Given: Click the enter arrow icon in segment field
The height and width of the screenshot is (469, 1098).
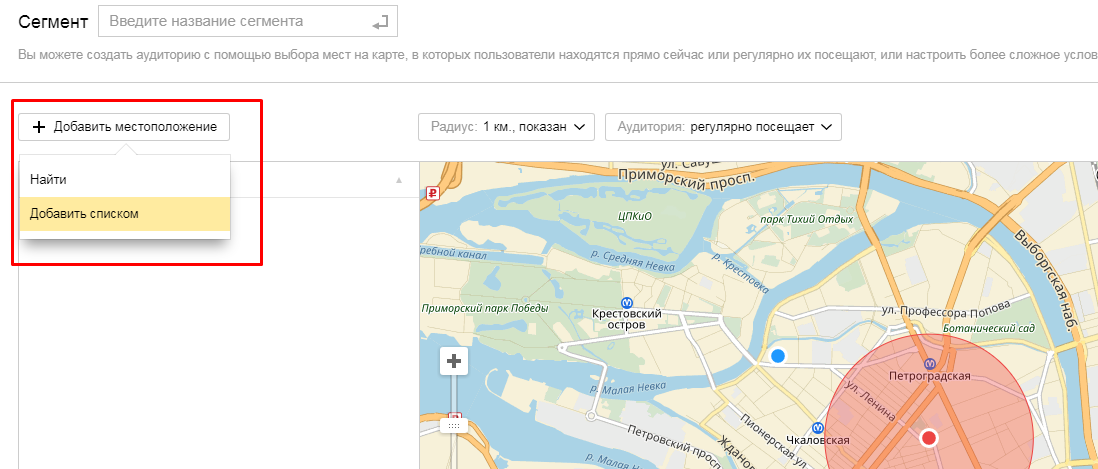Looking at the screenshot, I should (379, 21).
